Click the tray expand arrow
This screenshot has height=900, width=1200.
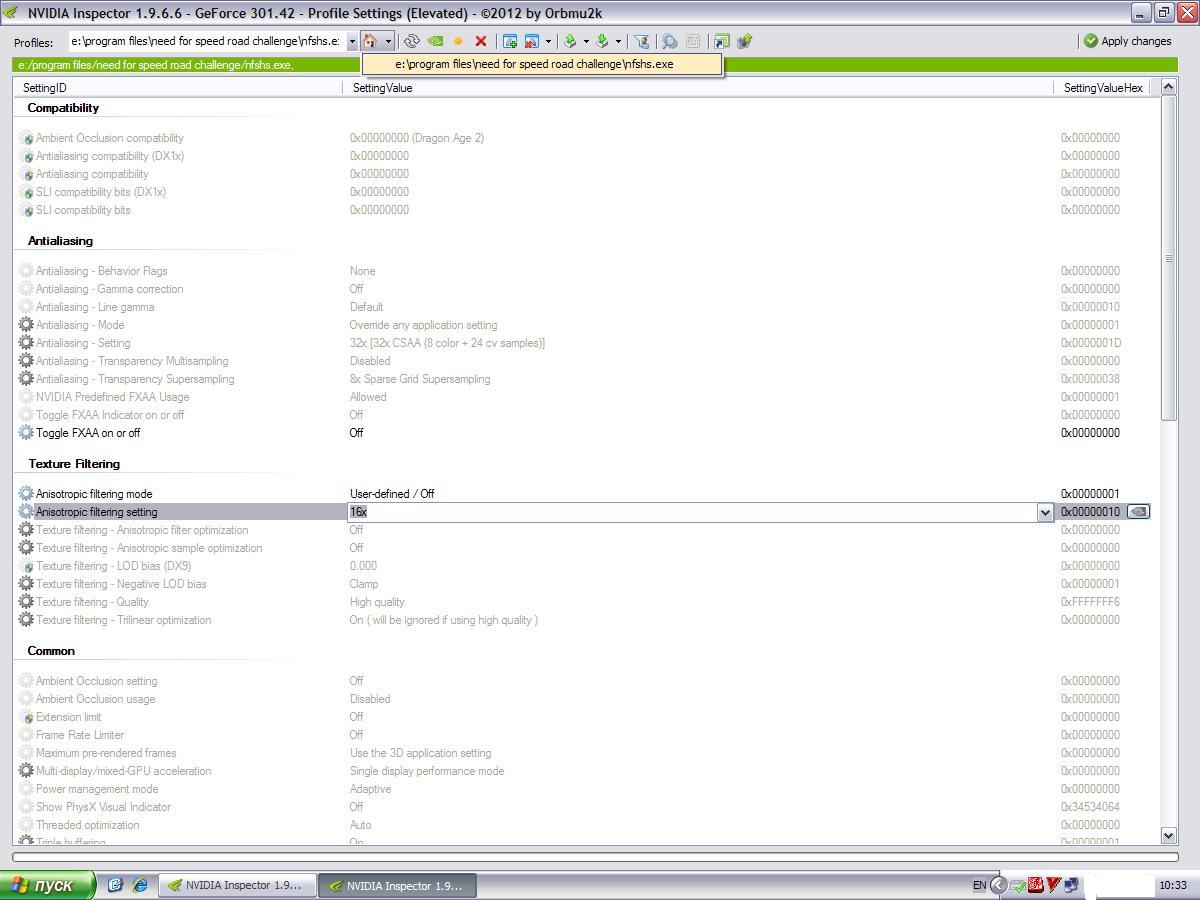tap(999, 885)
